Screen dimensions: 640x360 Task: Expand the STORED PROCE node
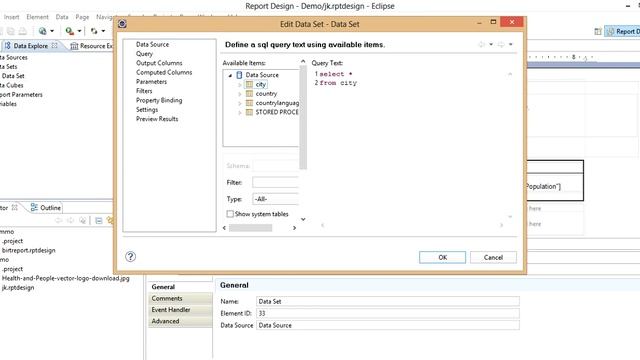tap(240, 112)
